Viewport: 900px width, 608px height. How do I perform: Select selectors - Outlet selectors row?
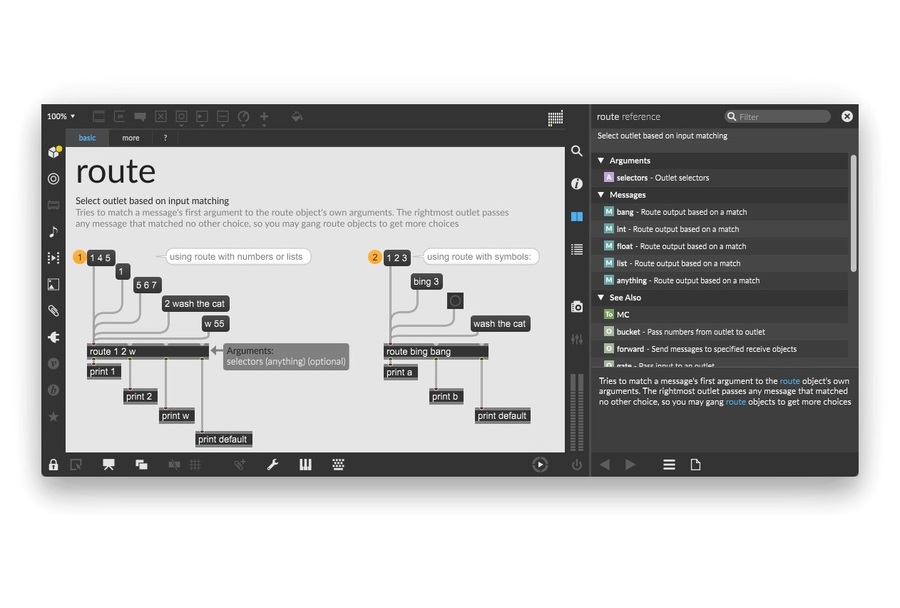pos(721,178)
